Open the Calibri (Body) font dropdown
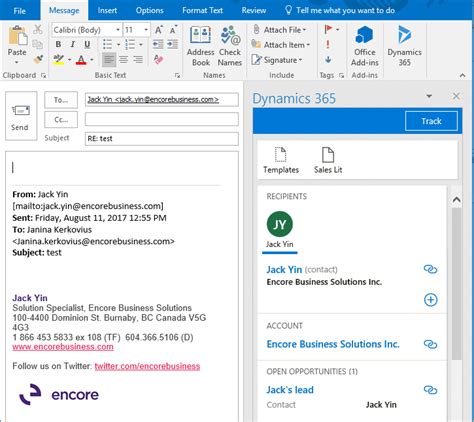The height and width of the screenshot is (422, 474). tap(118, 30)
